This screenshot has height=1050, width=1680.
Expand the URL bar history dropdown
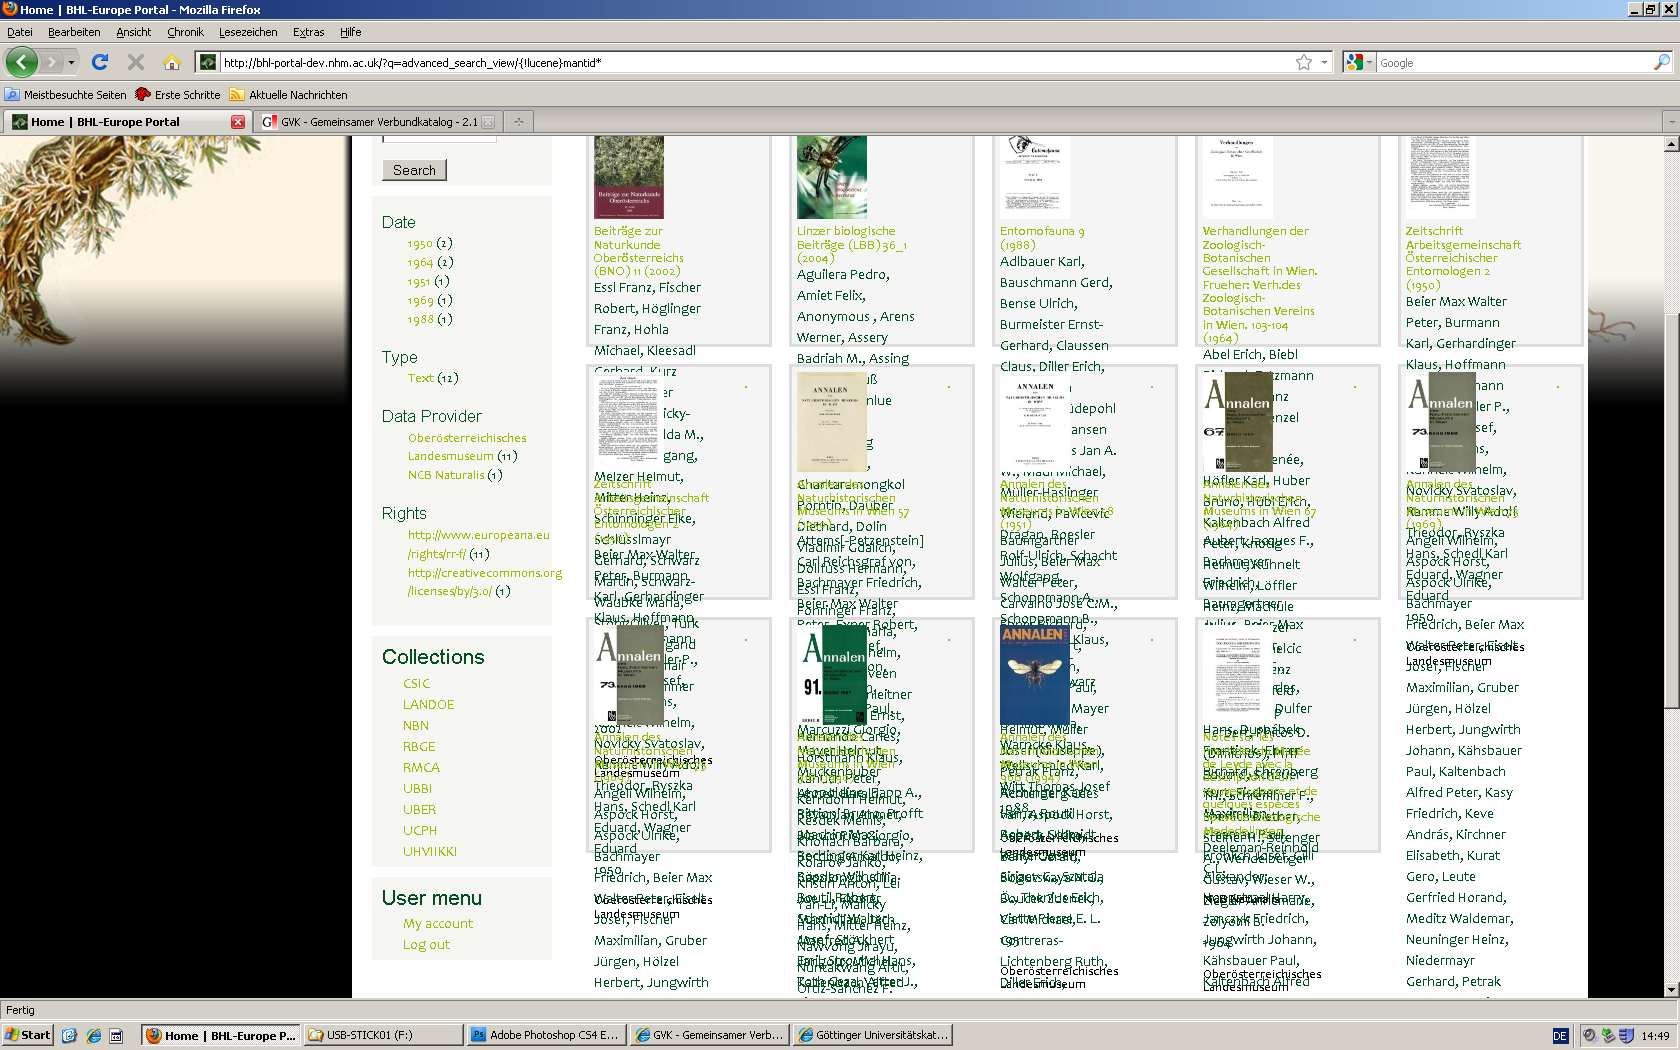(x=1324, y=62)
